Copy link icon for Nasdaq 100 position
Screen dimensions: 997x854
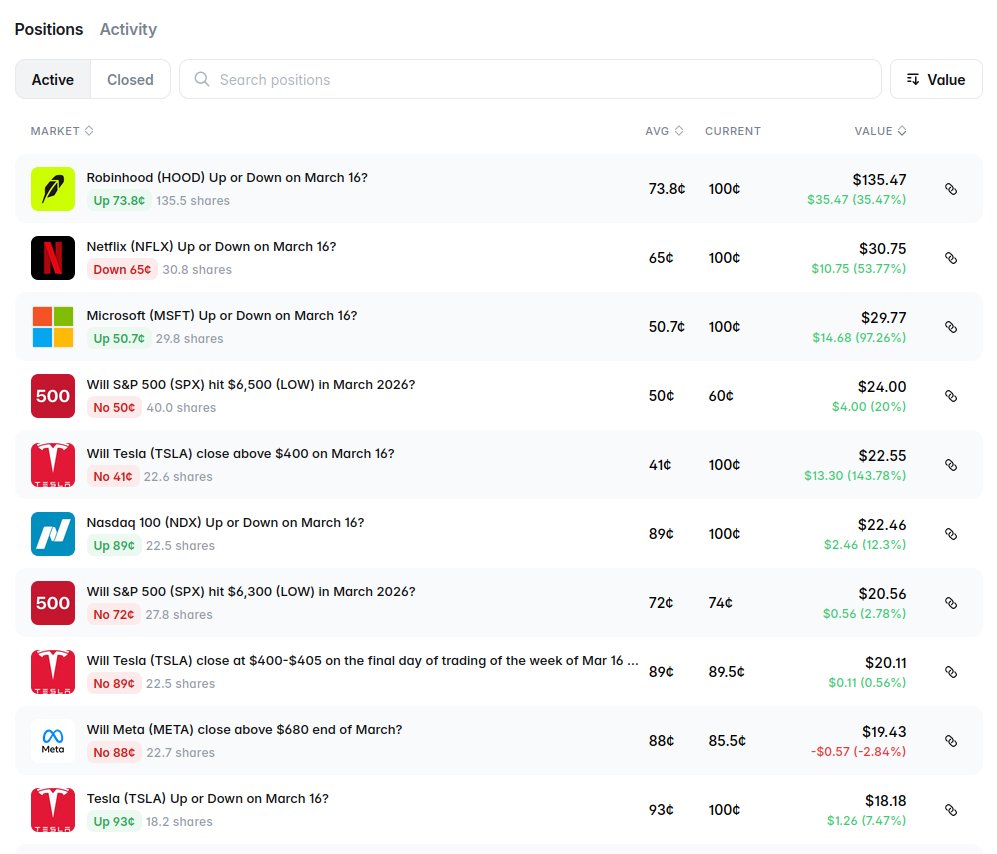(951, 534)
